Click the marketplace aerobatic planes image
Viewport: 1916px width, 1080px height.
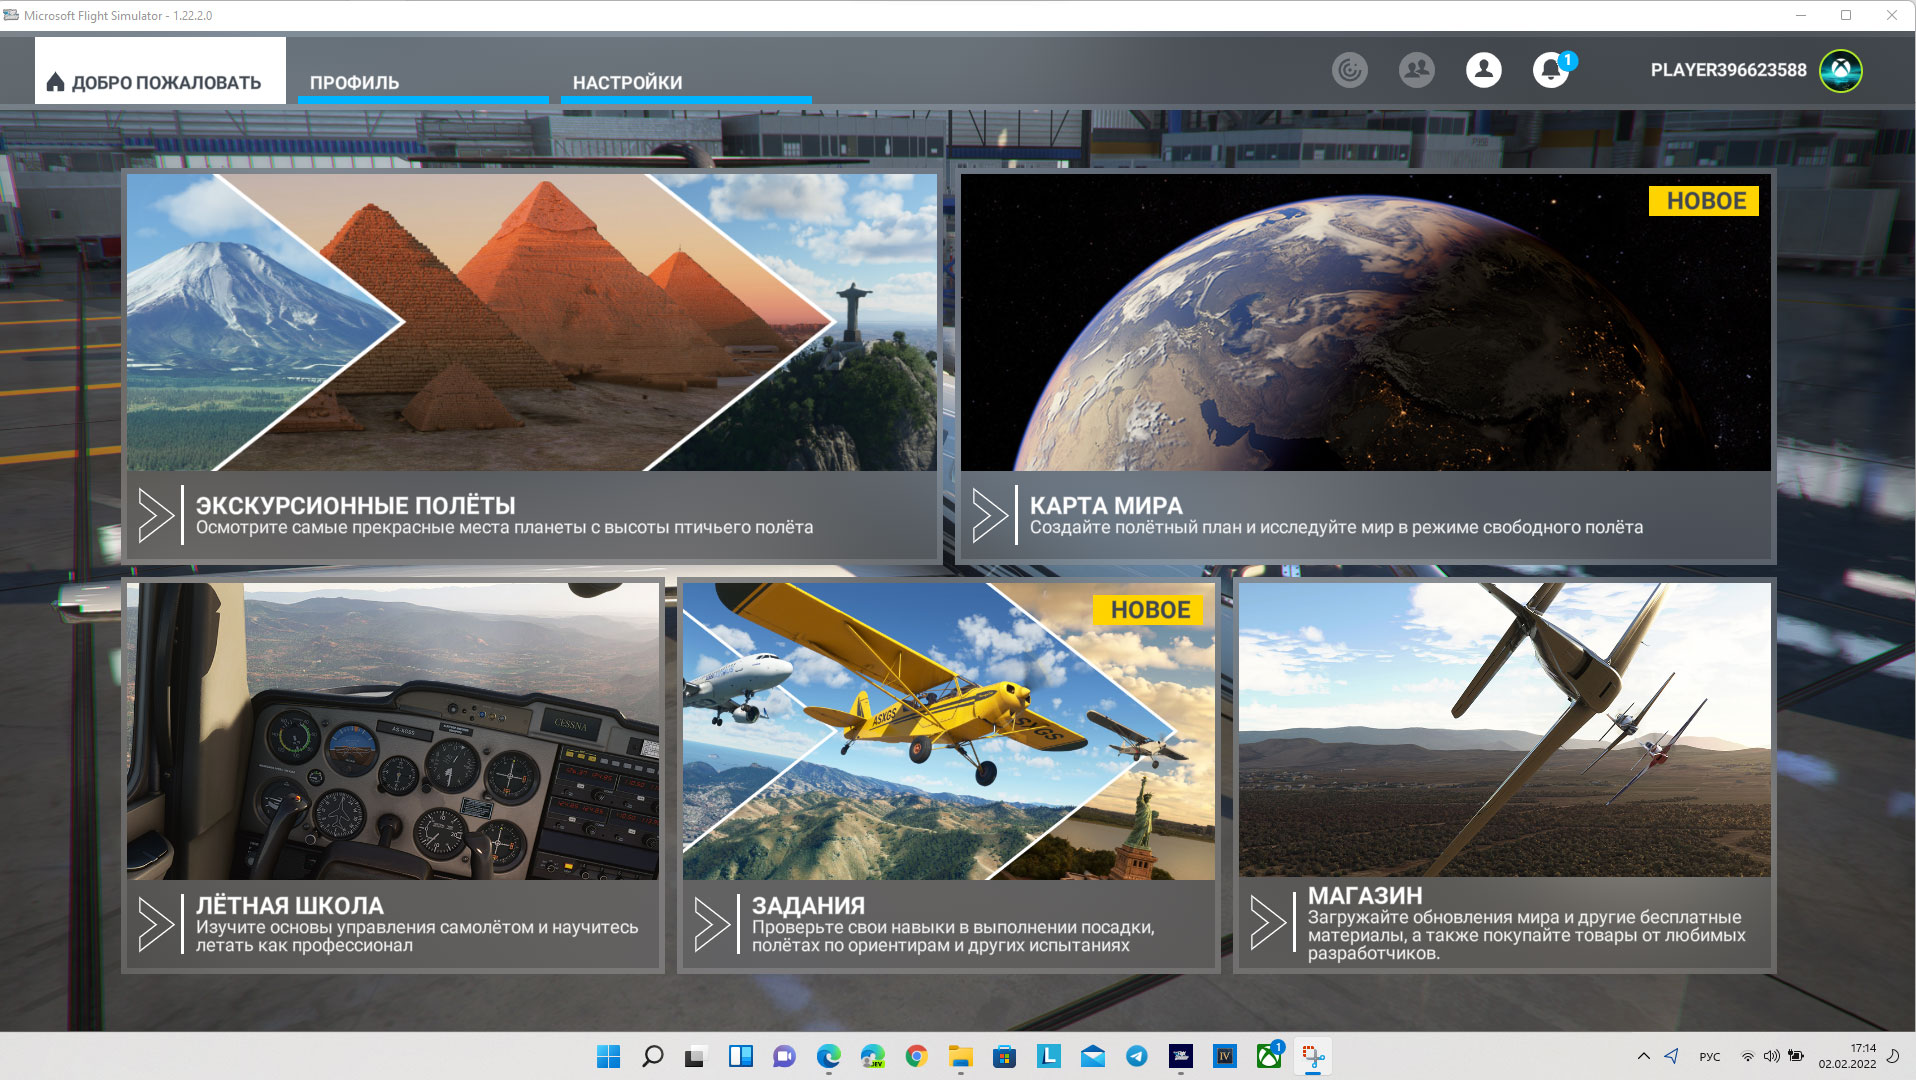pos(1505,730)
